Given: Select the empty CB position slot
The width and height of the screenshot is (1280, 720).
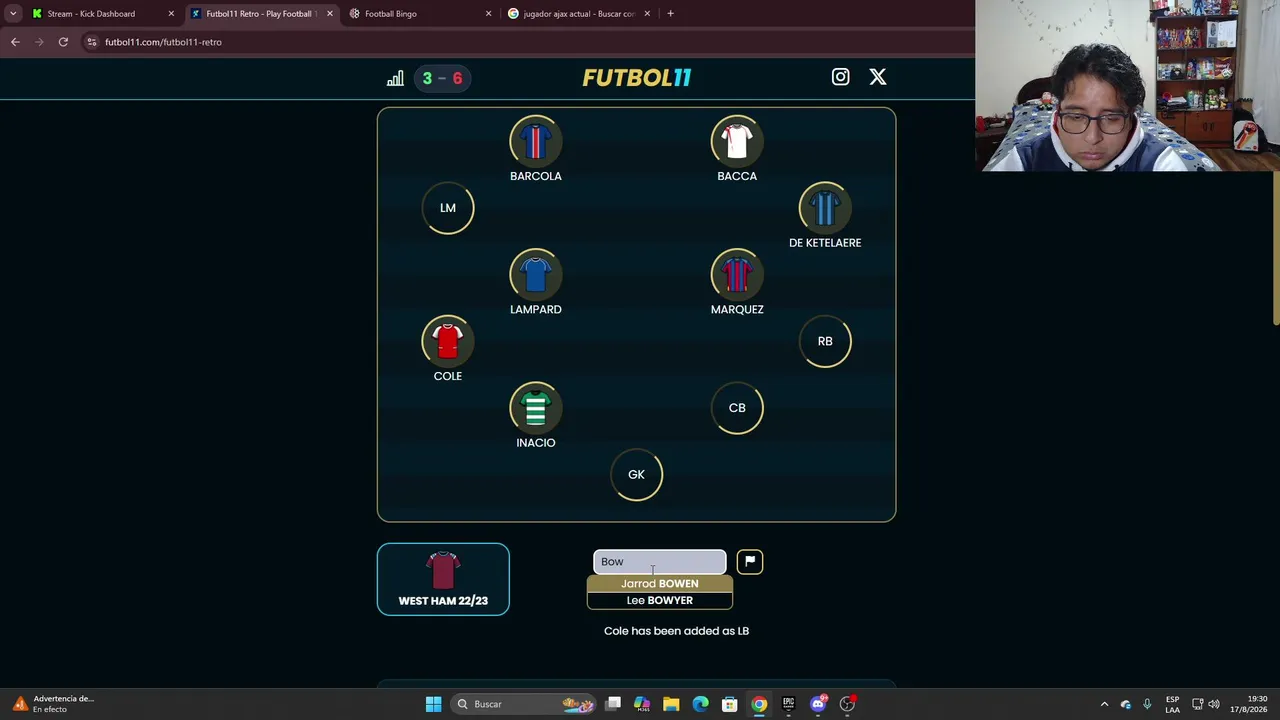Looking at the screenshot, I should click(737, 408).
